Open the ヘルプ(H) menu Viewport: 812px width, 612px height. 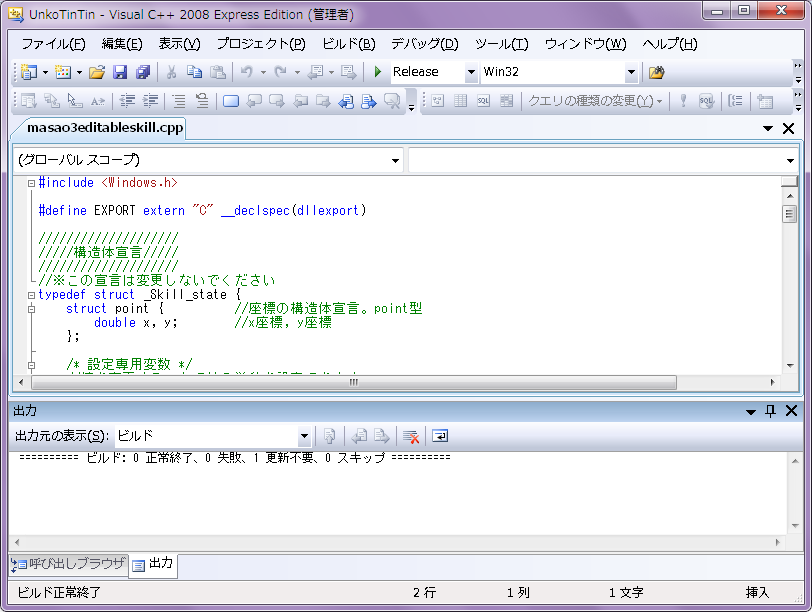(670, 44)
